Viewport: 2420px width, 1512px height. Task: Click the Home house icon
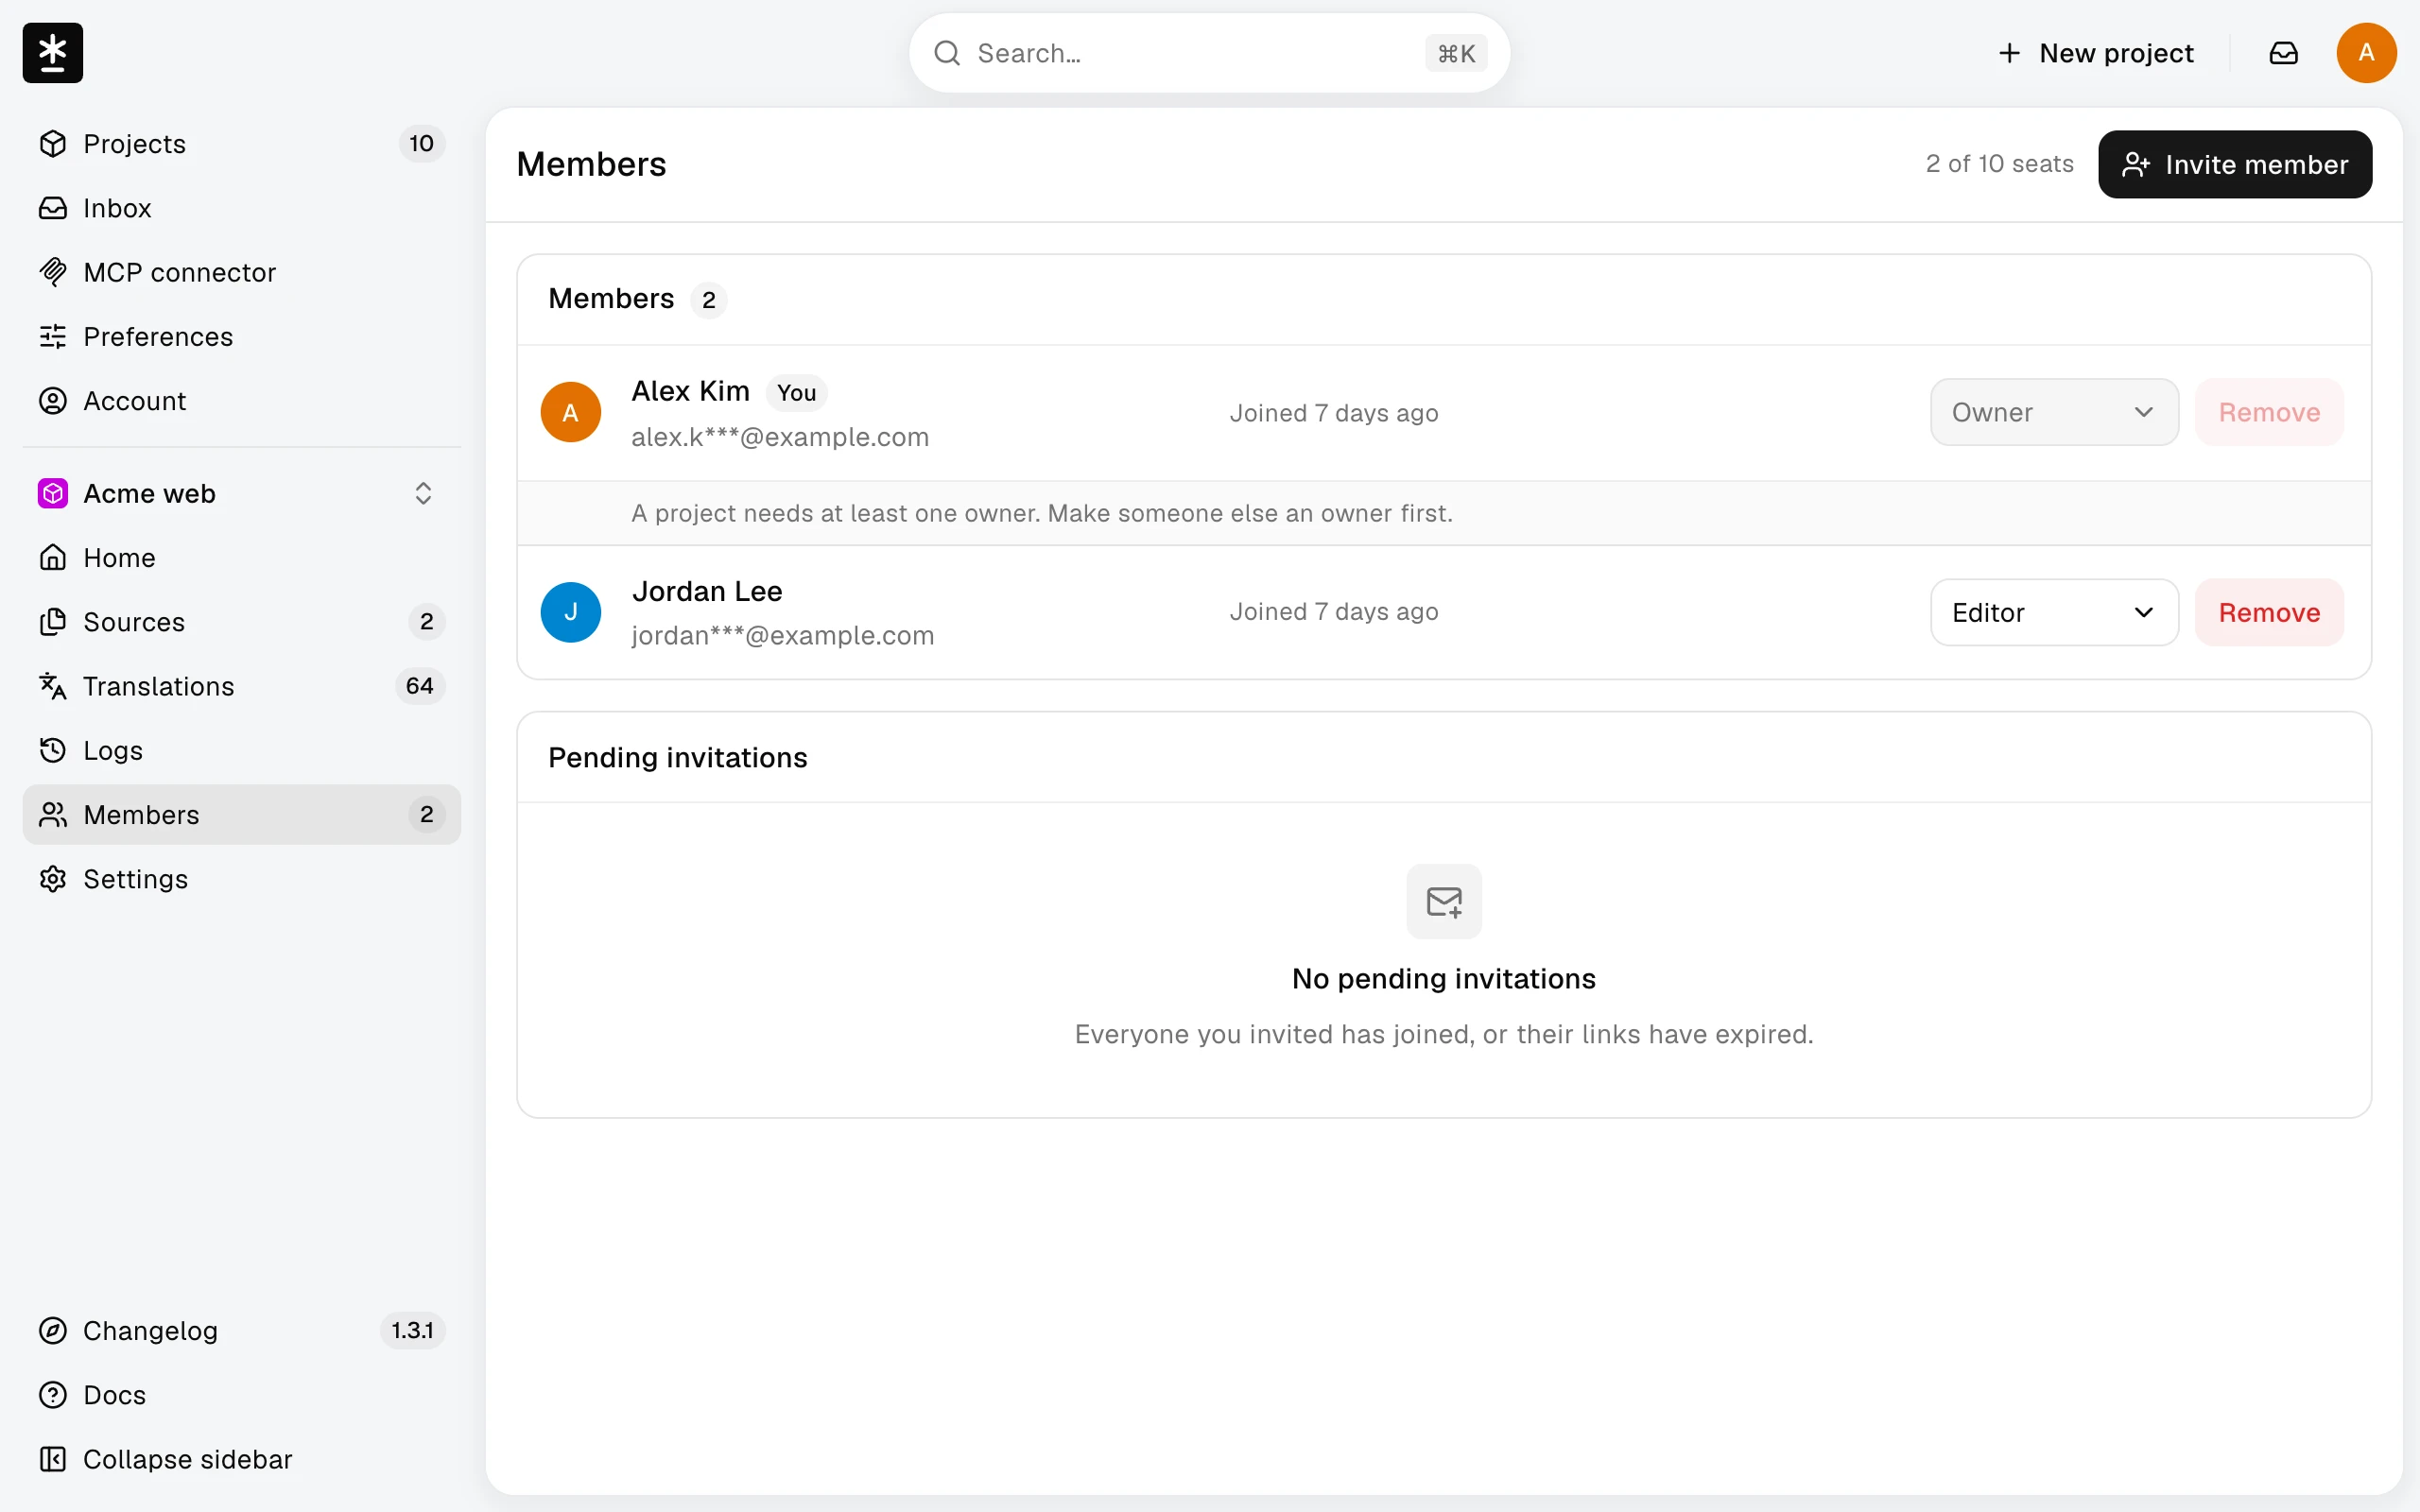pyautogui.click(x=53, y=557)
